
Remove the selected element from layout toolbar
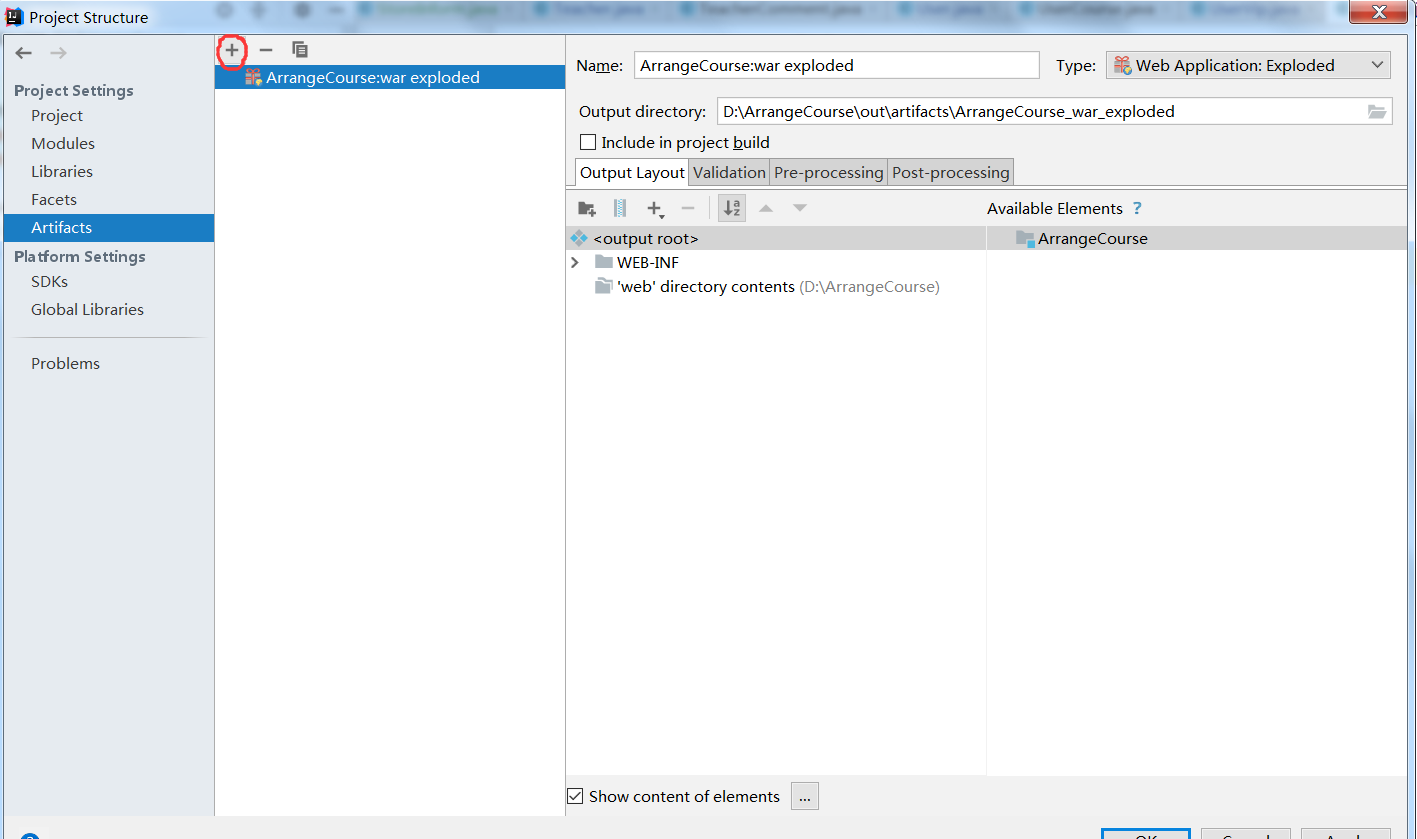click(x=688, y=208)
